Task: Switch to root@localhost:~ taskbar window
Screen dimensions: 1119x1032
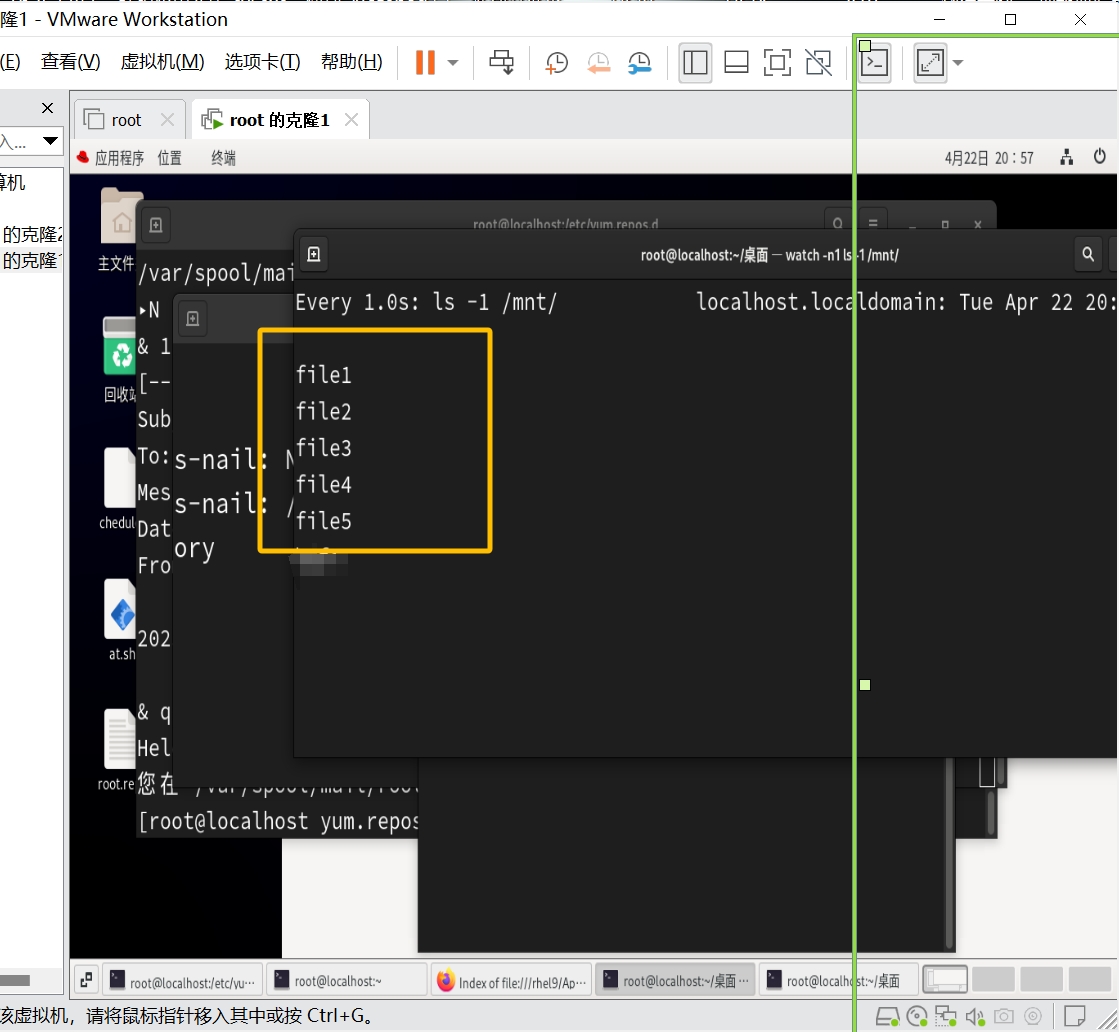Action: 347,981
